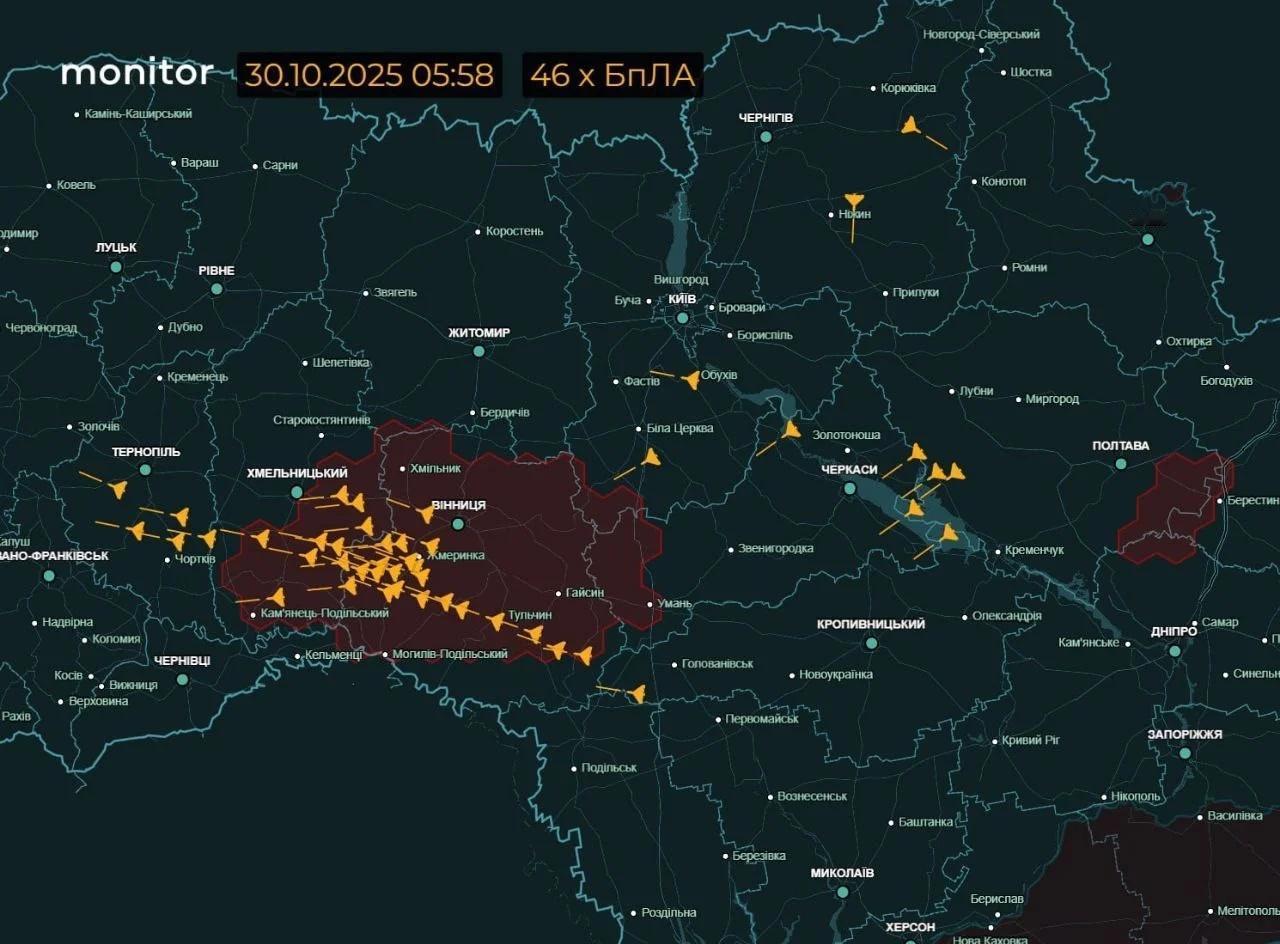Screen dimensions: 1280x944
Task: Select the drone just below Тульчин label
Action: coord(533,634)
